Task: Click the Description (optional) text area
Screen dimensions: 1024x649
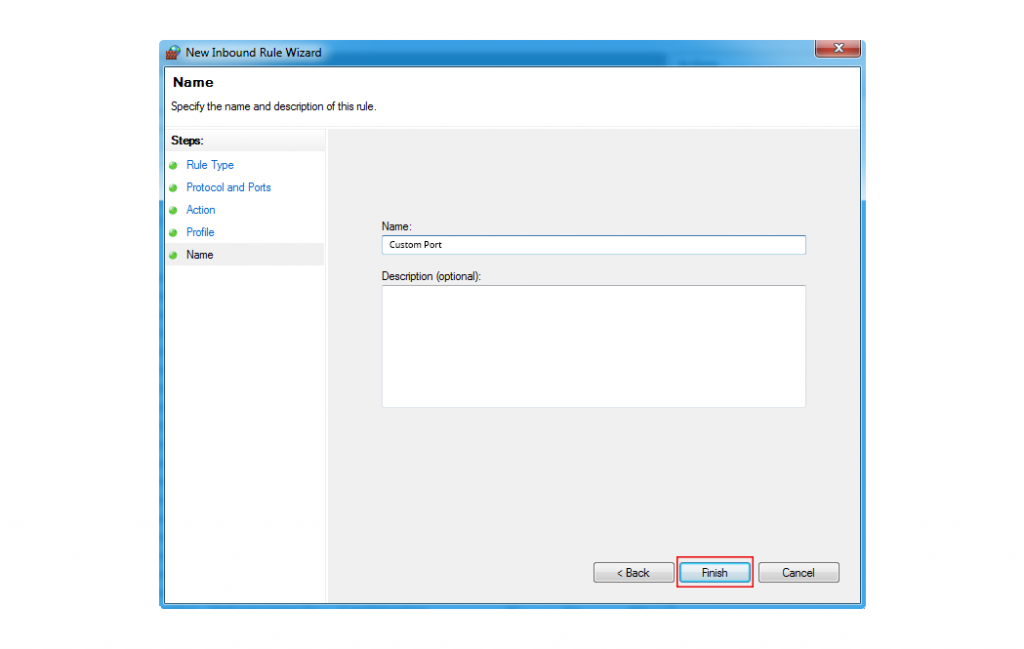Action: tap(593, 345)
